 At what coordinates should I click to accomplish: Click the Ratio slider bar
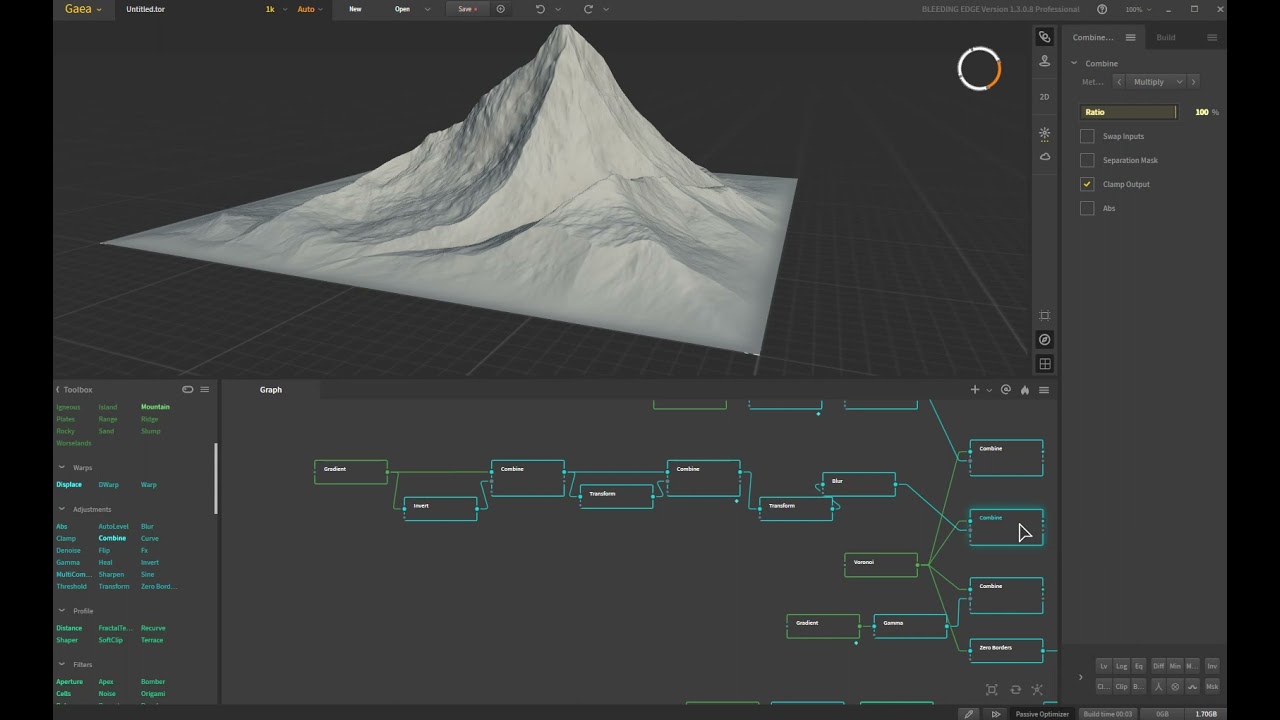point(1129,112)
